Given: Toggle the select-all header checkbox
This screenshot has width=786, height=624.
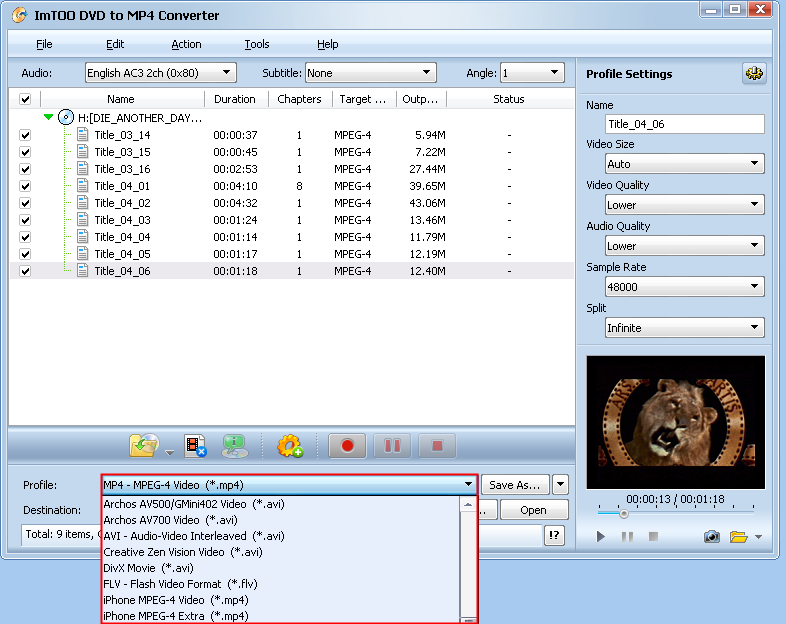Looking at the screenshot, I should [x=25, y=99].
